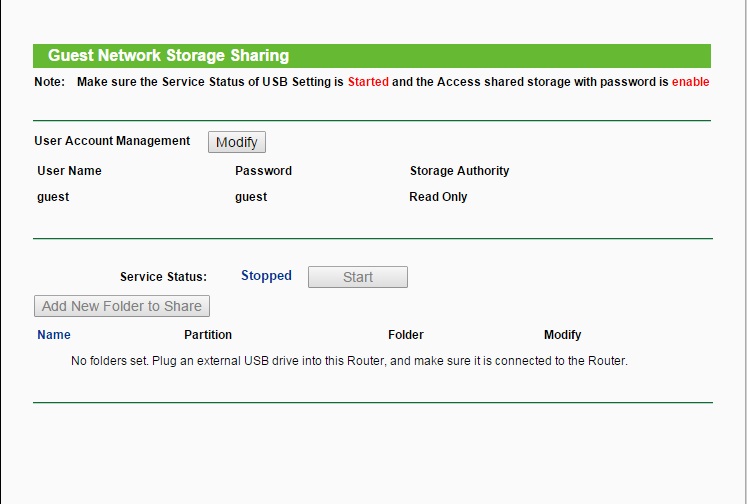The width and height of the screenshot is (747, 504).
Task: Click the Modify column header in folder table
Action: pos(562,335)
